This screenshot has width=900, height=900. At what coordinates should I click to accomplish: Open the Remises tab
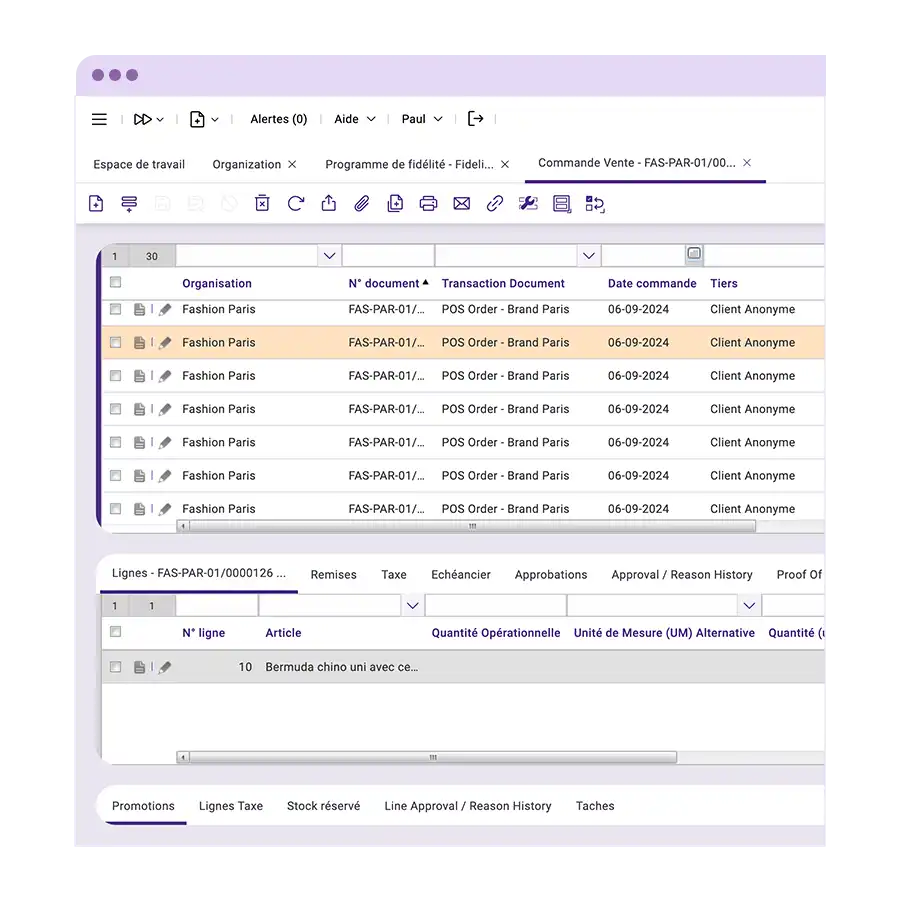click(333, 575)
